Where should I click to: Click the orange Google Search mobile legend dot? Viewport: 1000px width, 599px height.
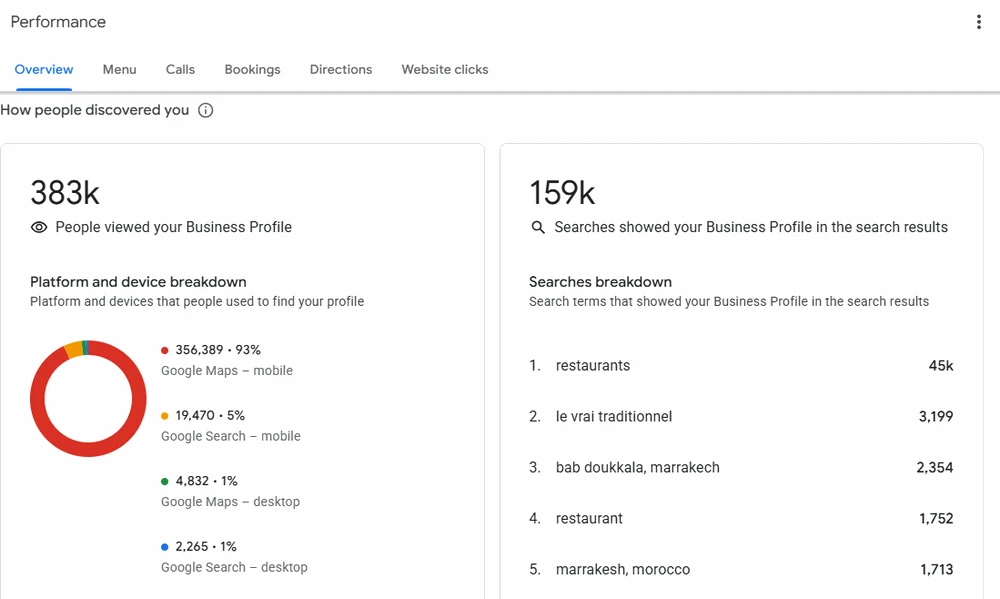(165, 416)
